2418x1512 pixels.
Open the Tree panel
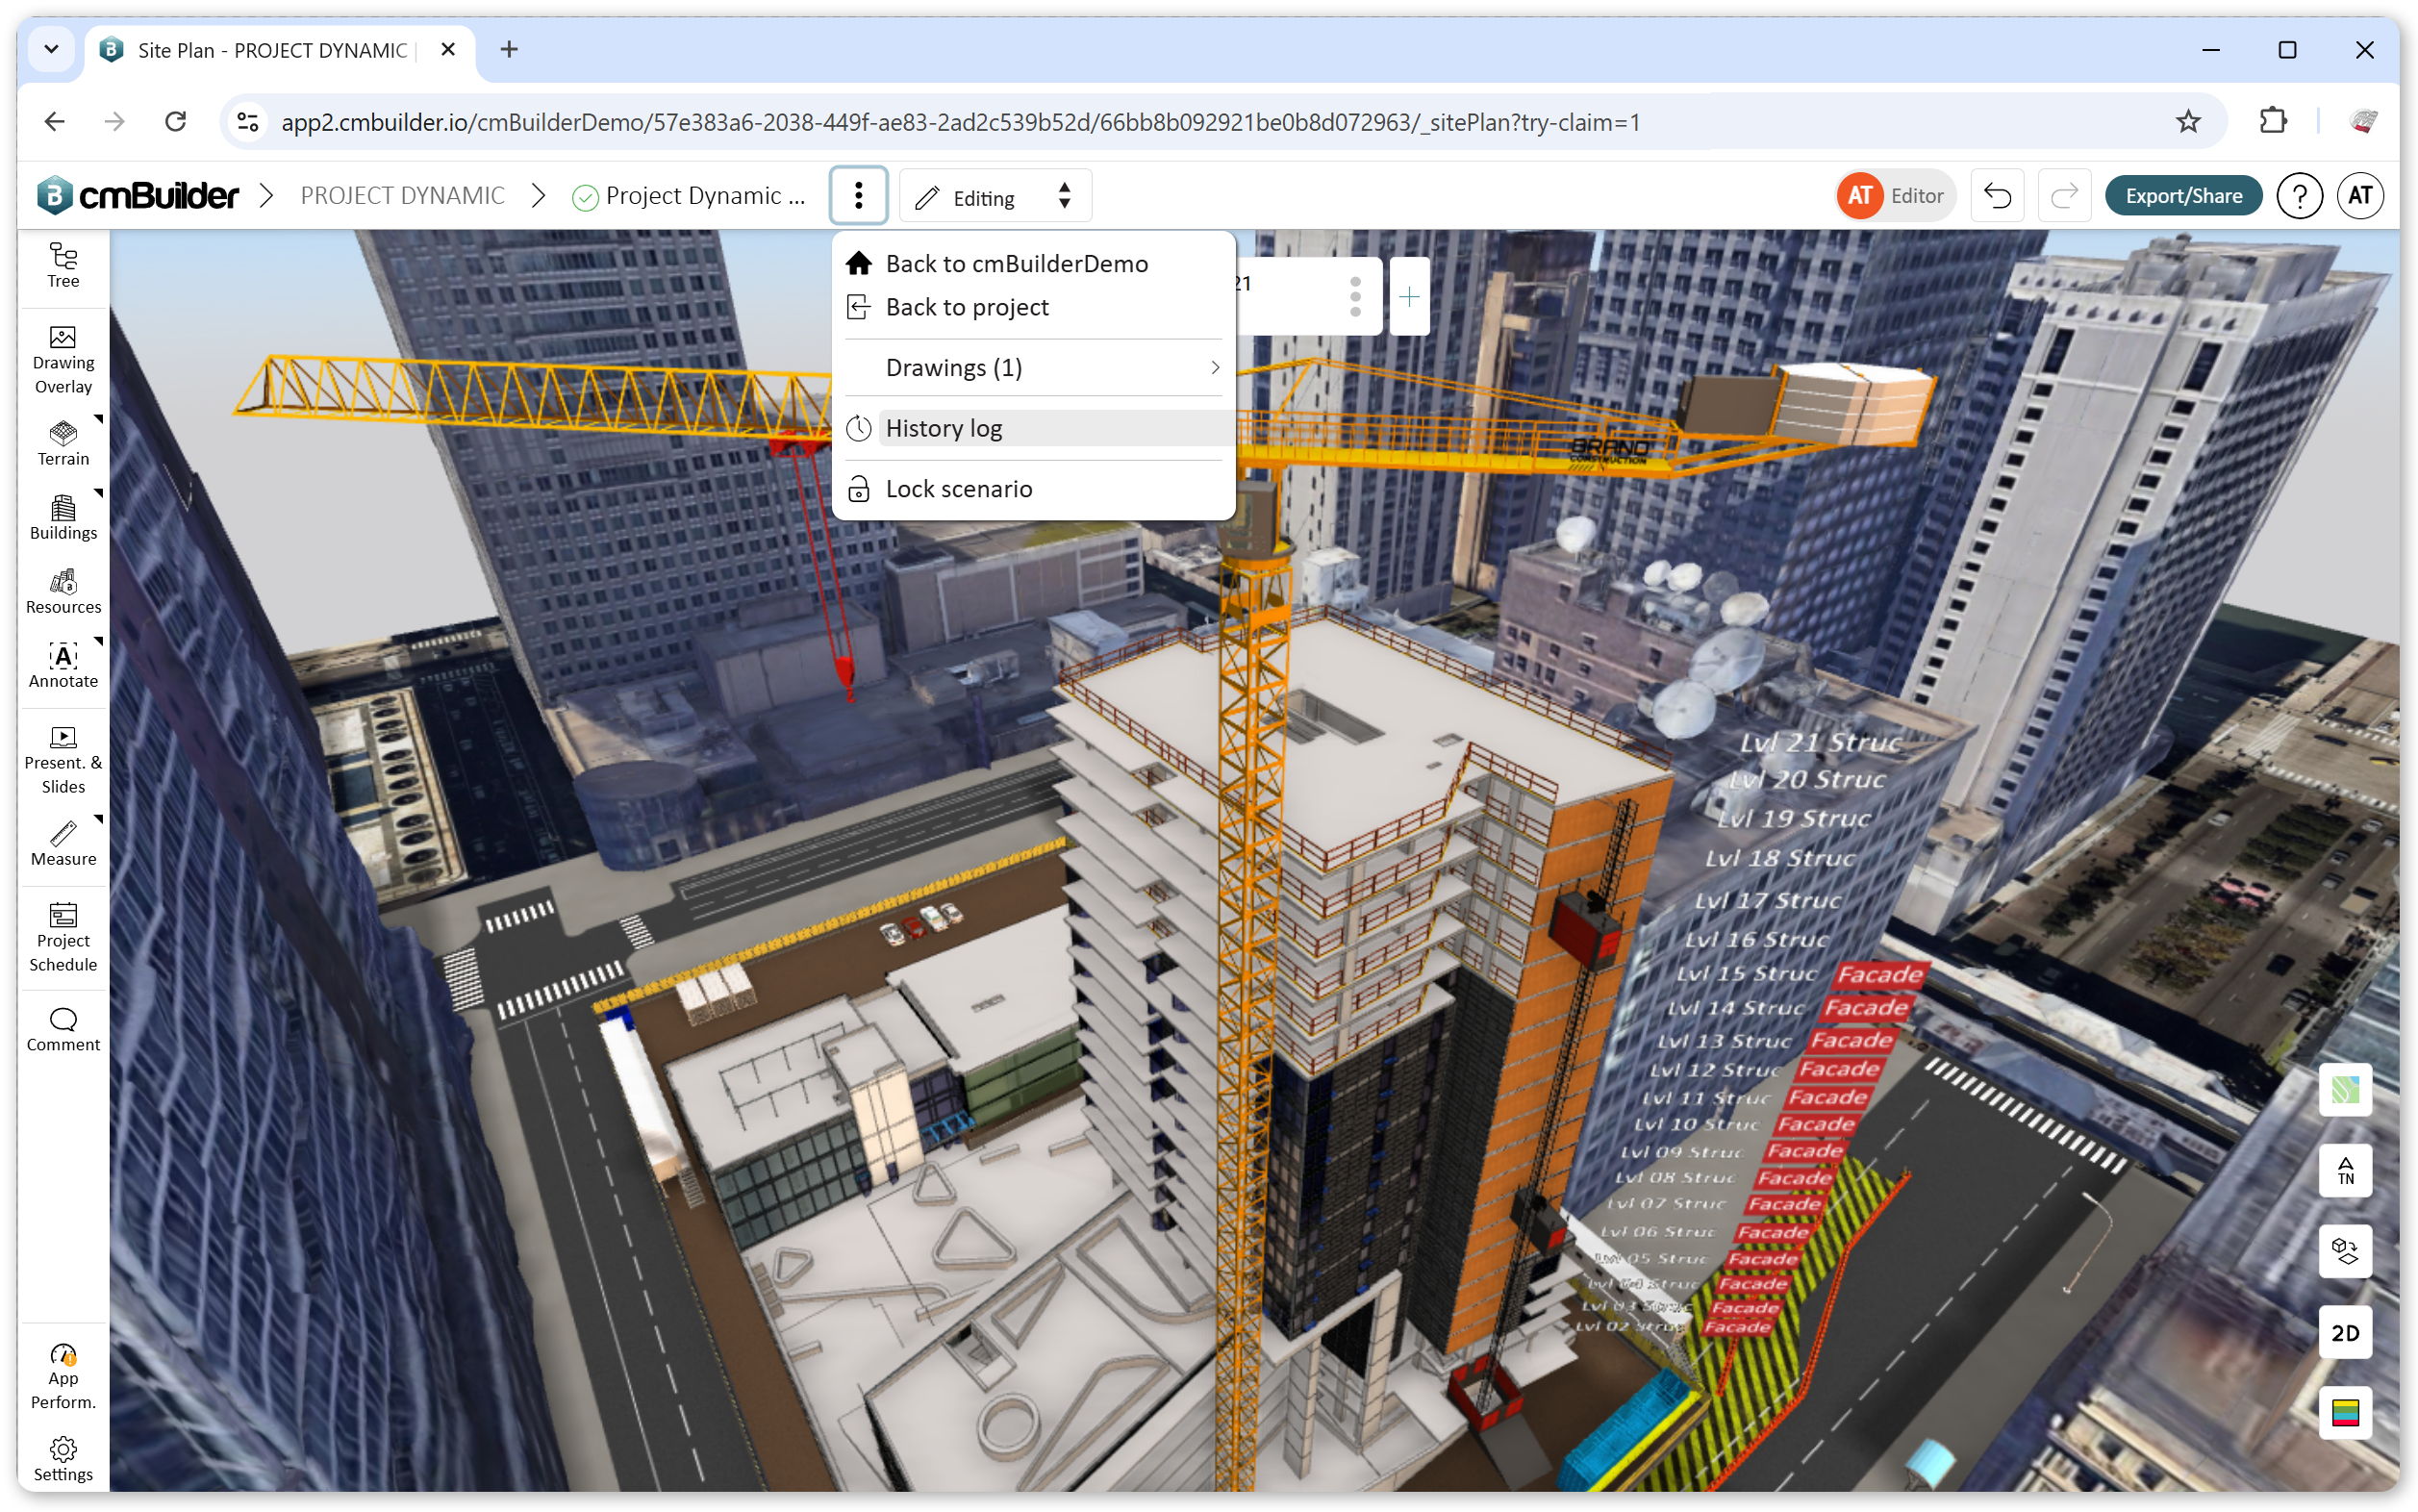pyautogui.click(x=63, y=265)
